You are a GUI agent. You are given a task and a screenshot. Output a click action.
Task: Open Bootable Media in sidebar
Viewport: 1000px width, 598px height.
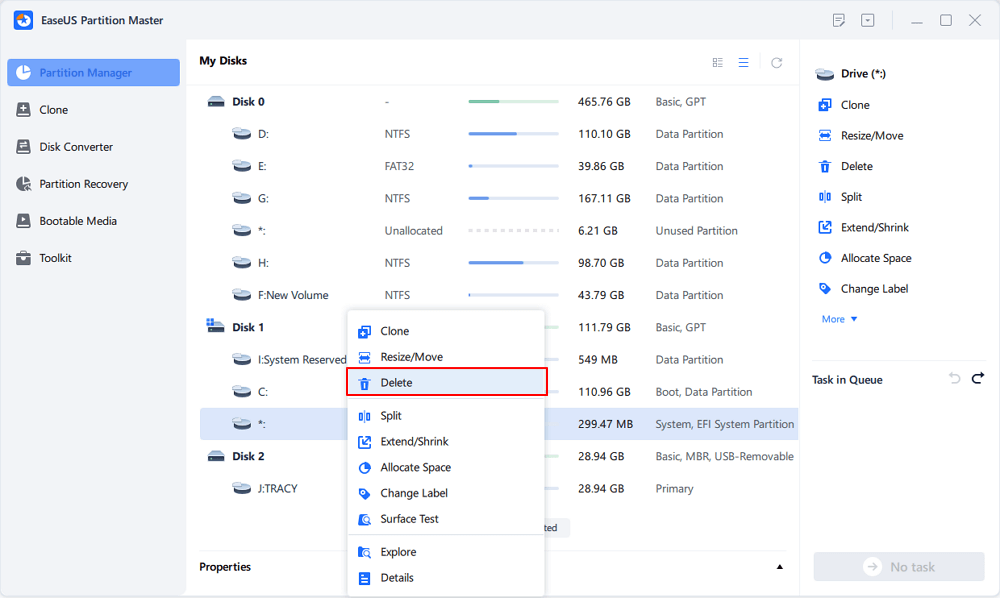(x=77, y=221)
